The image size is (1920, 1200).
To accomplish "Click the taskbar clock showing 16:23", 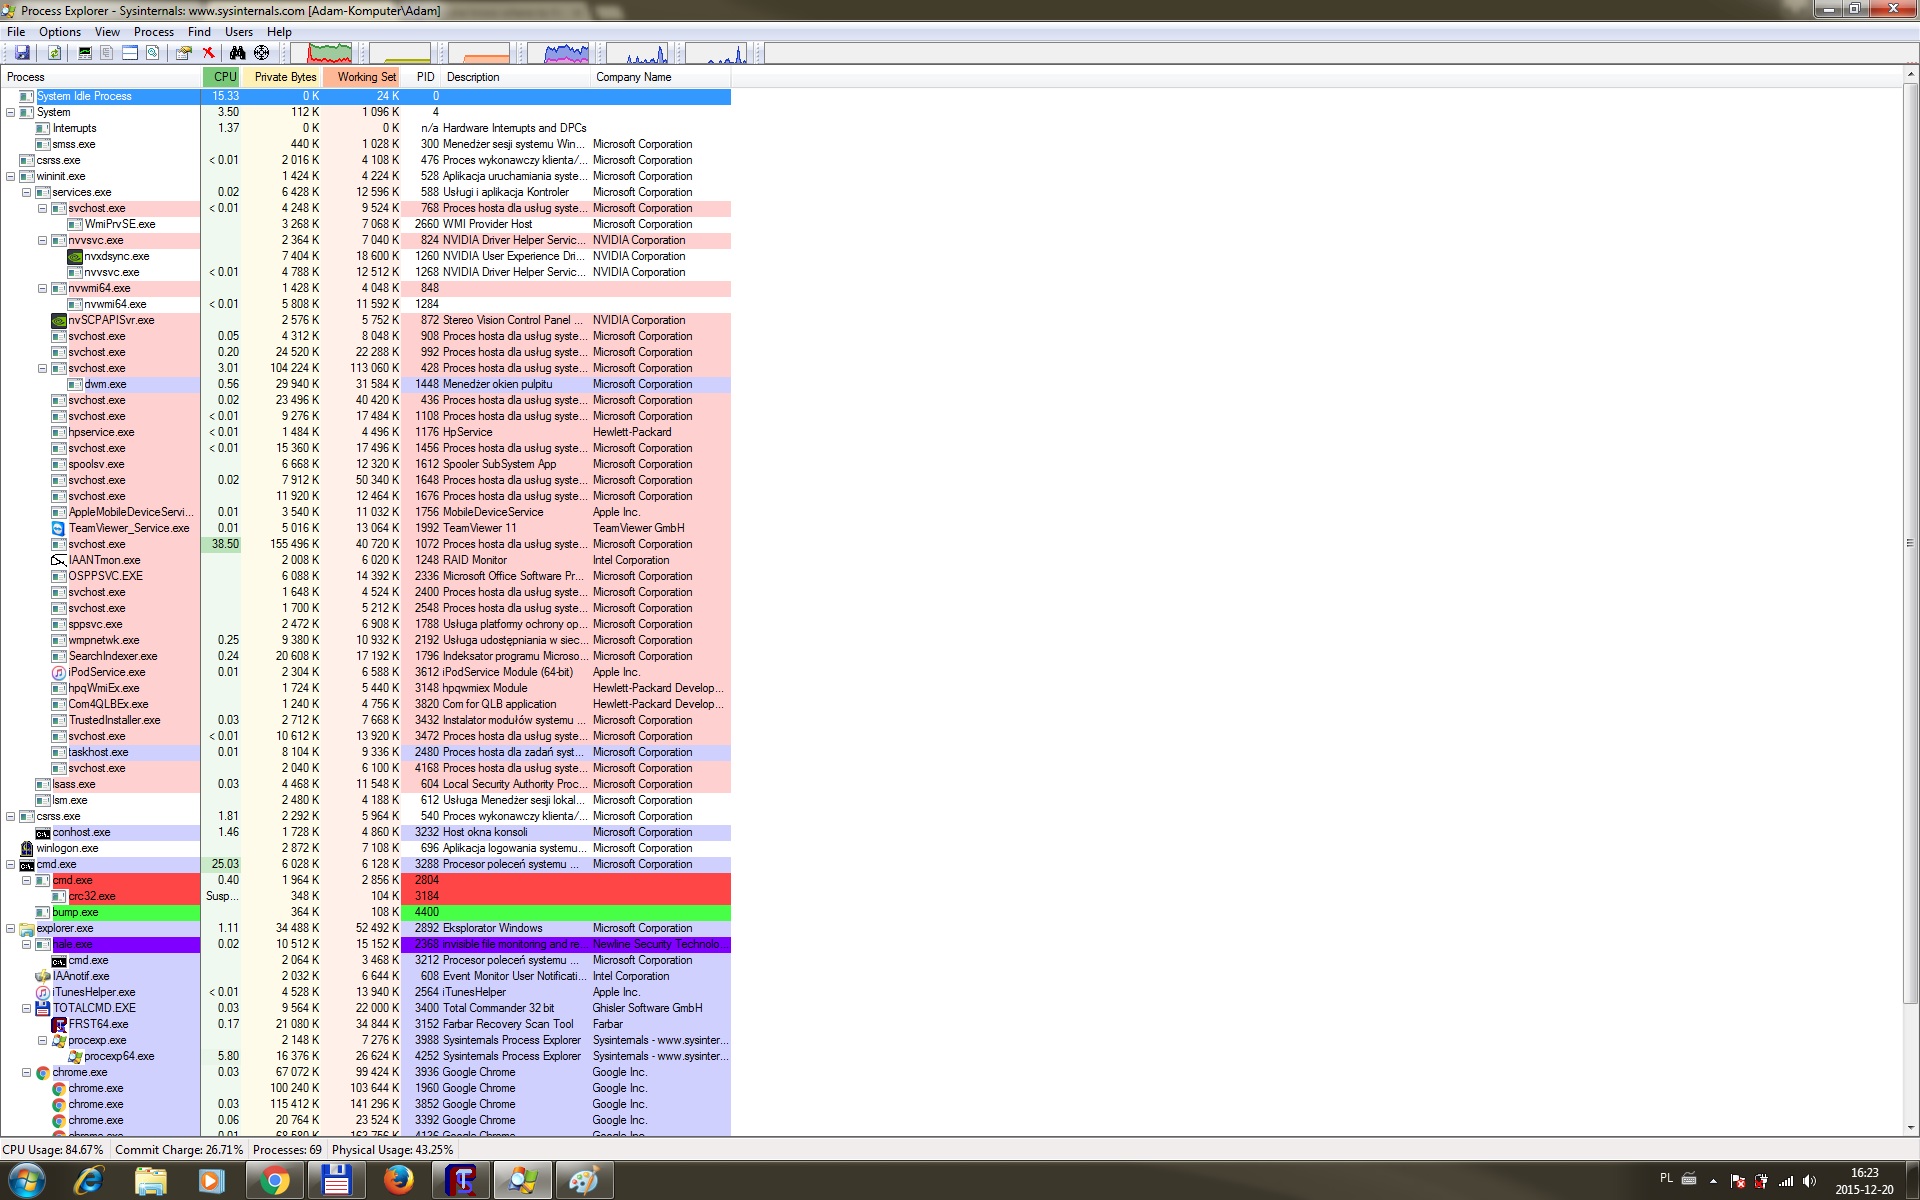I will (1864, 1181).
